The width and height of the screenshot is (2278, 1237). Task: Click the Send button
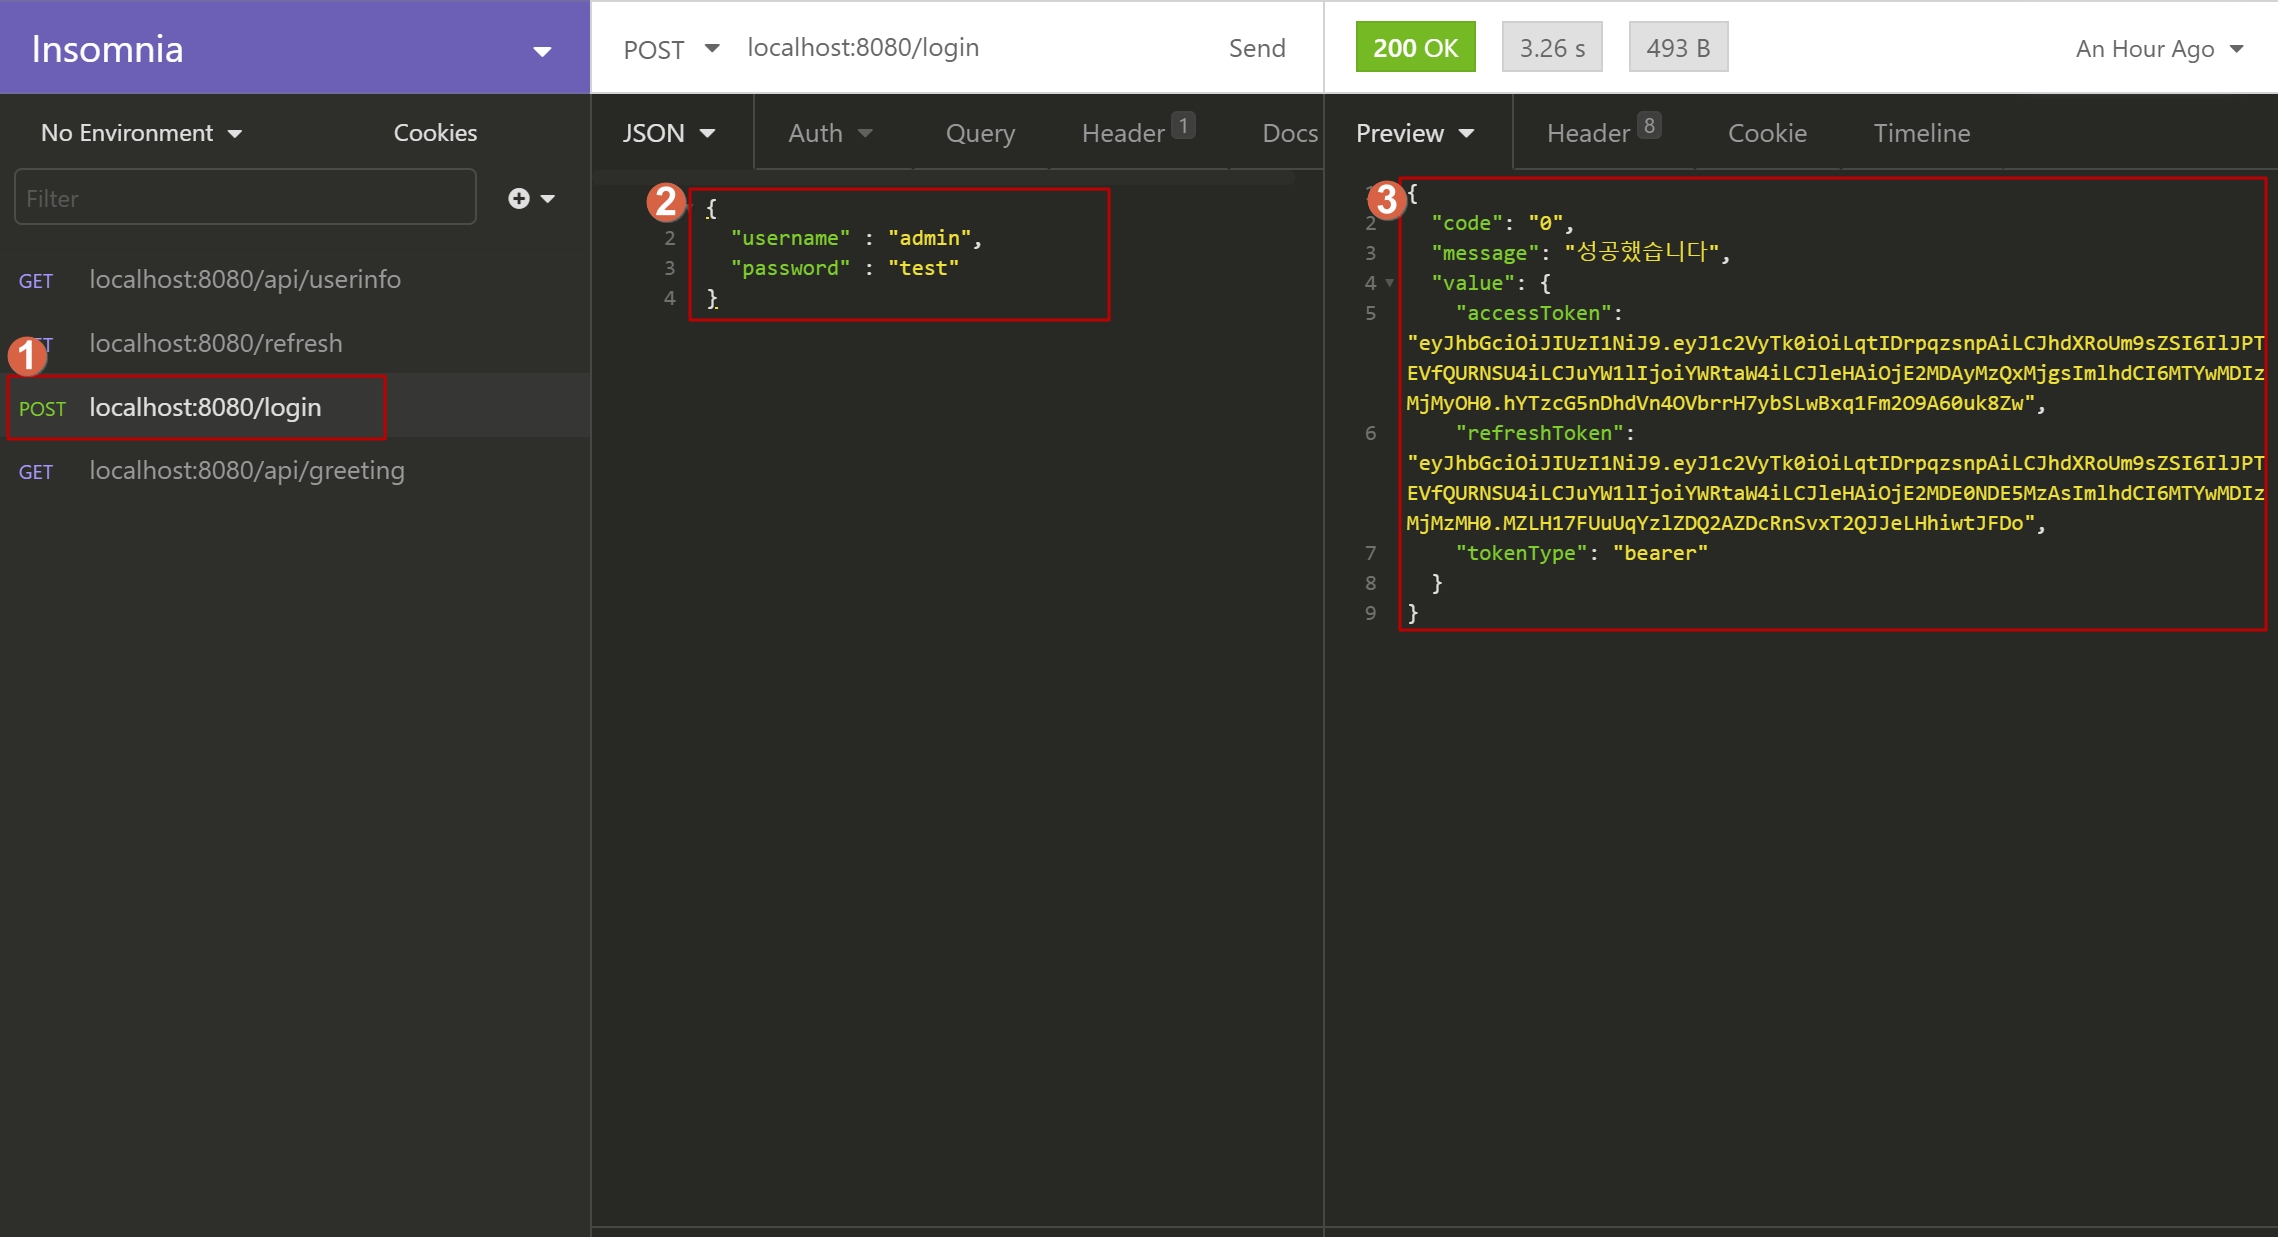[1256, 48]
